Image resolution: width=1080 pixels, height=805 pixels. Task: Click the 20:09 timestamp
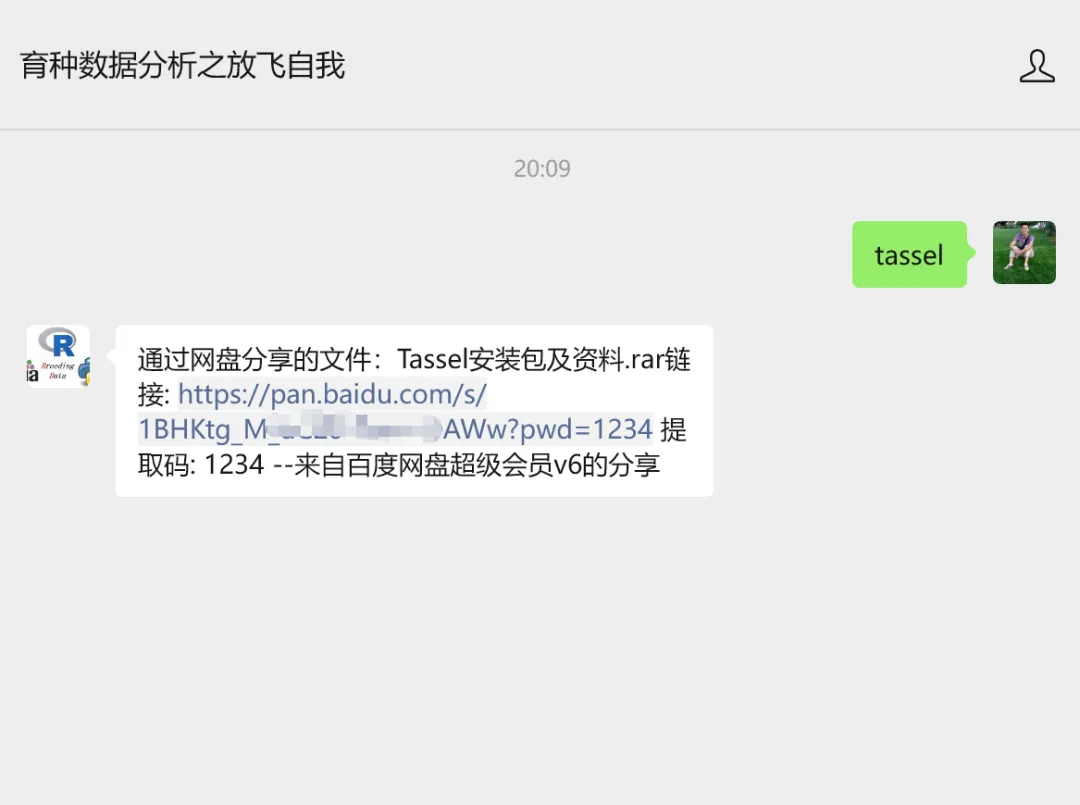(542, 169)
